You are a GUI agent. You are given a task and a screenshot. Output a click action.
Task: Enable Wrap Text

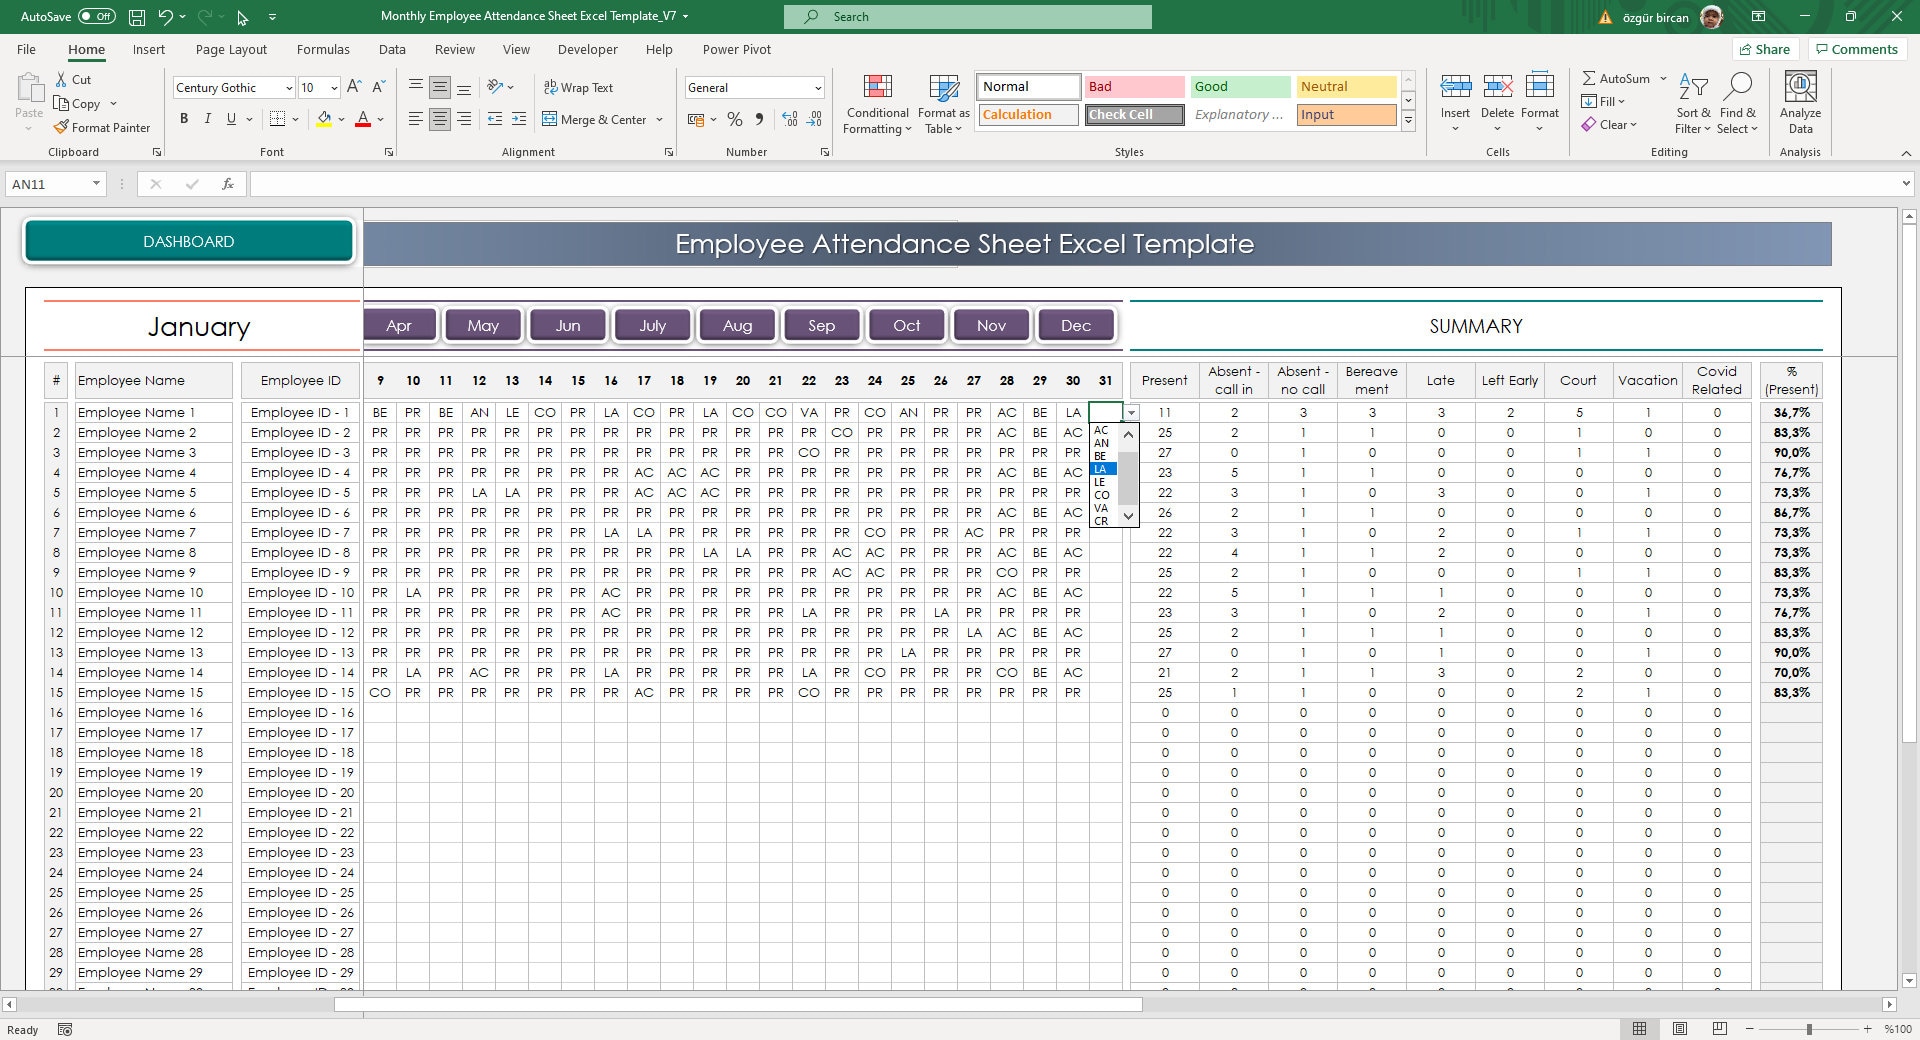(x=580, y=88)
